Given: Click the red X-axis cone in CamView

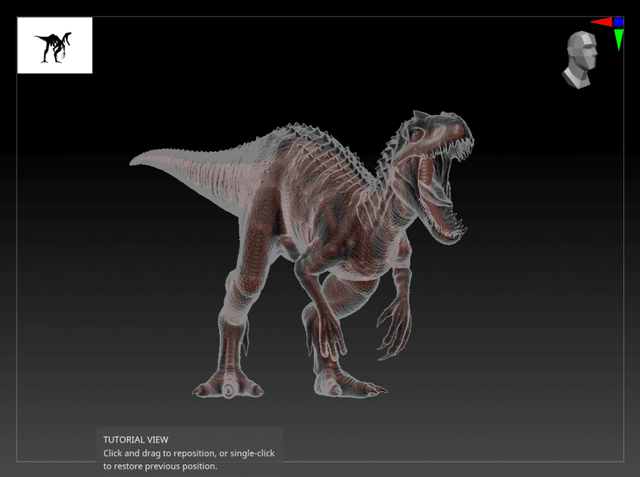Looking at the screenshot, I should (600, 22).
